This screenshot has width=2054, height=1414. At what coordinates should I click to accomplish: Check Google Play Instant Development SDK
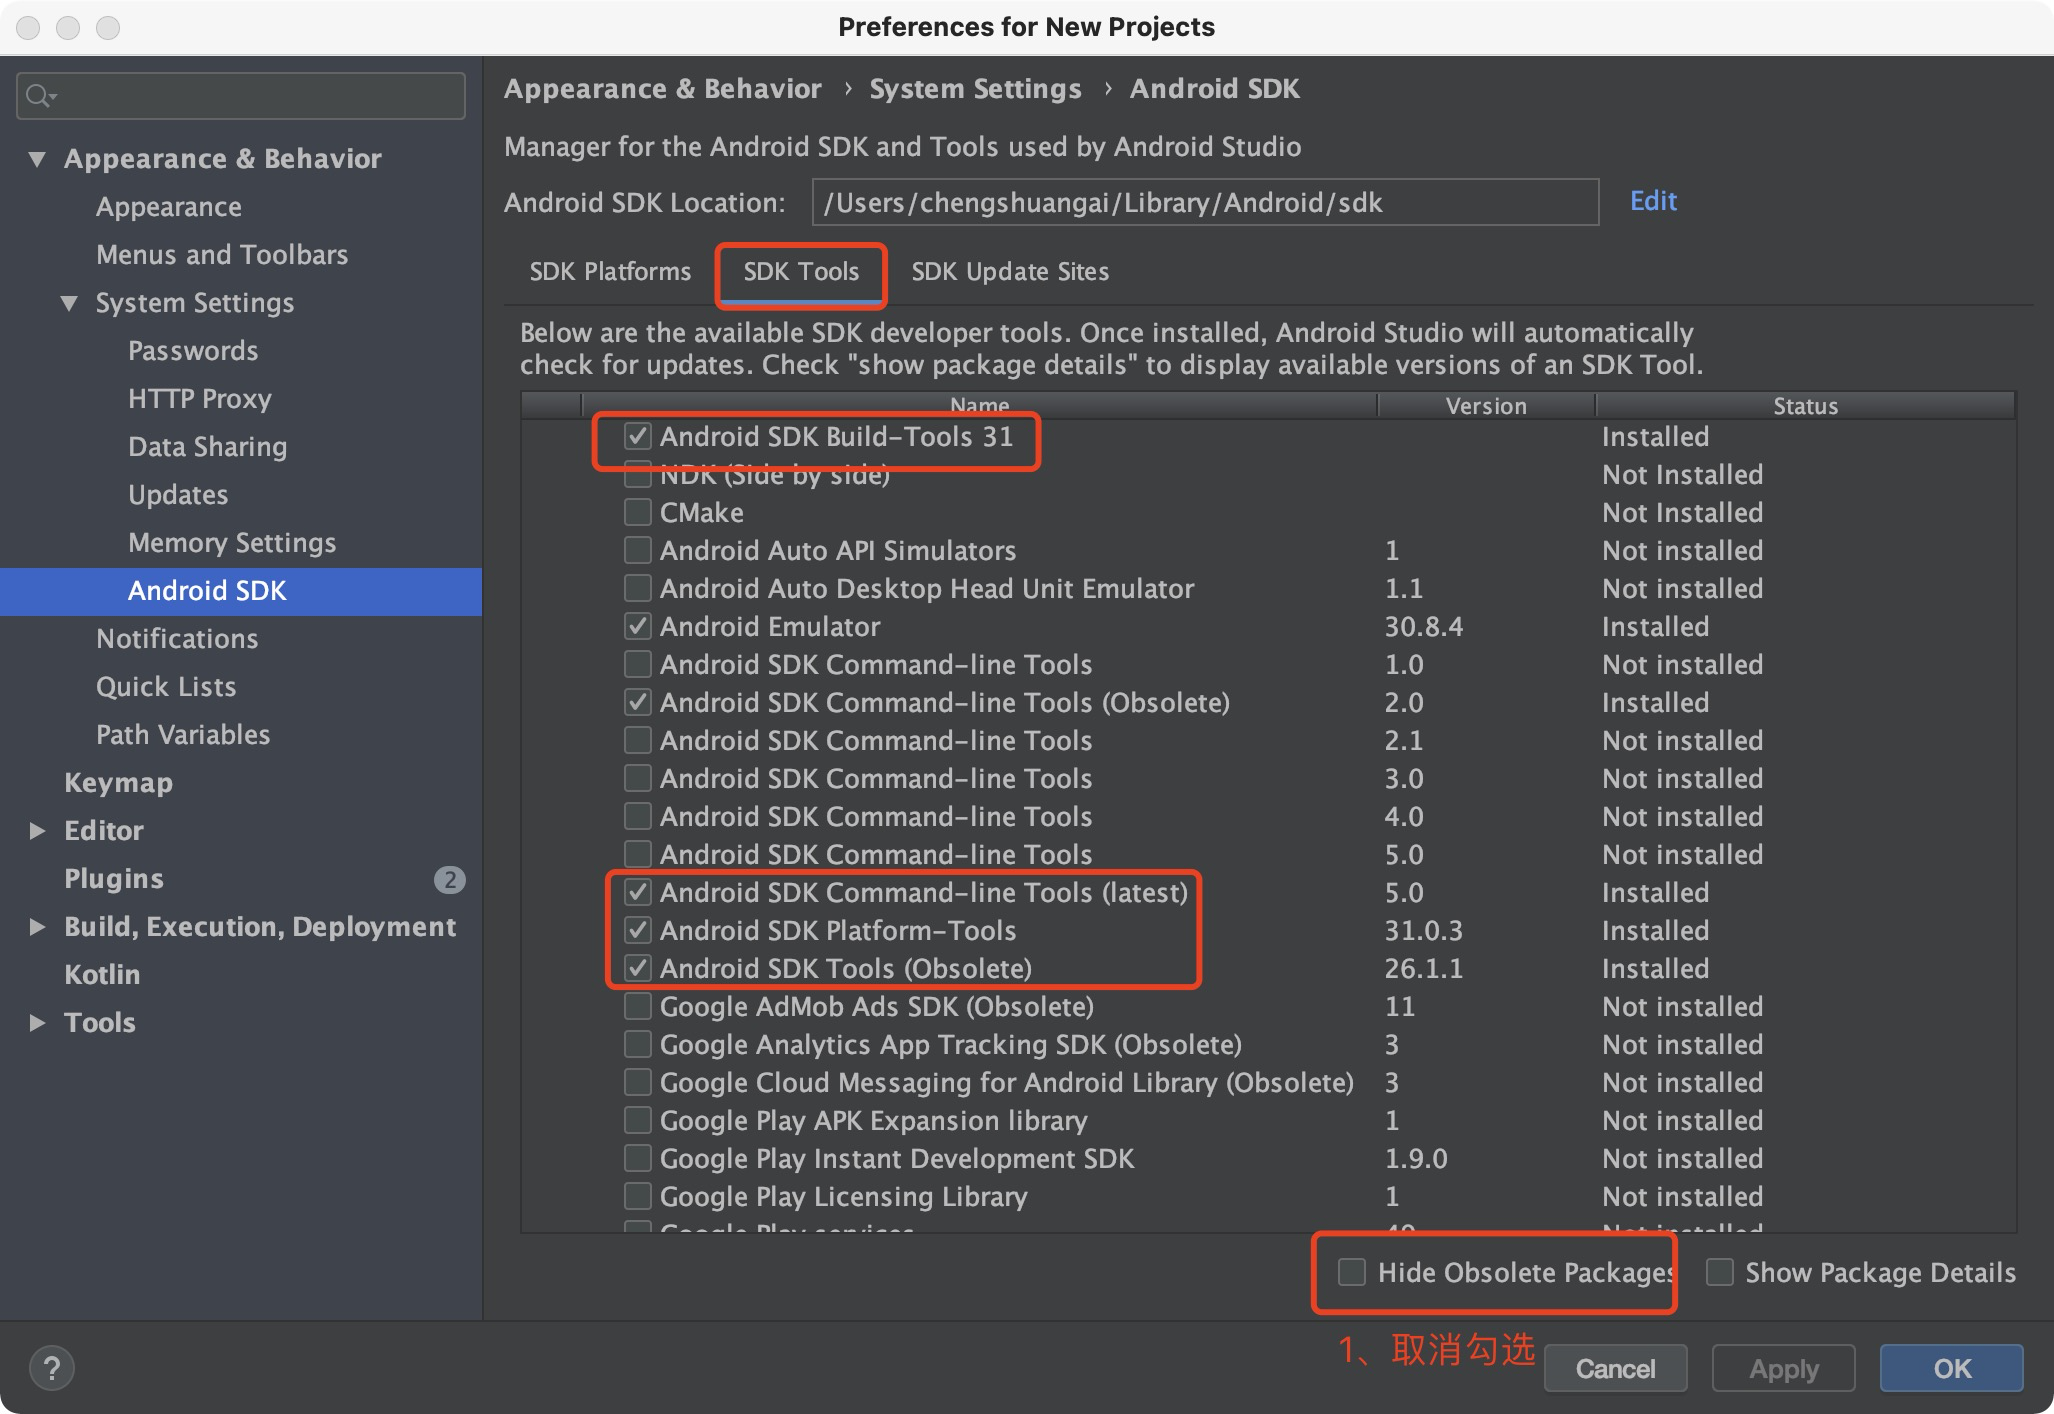(x=638, y=1158)
